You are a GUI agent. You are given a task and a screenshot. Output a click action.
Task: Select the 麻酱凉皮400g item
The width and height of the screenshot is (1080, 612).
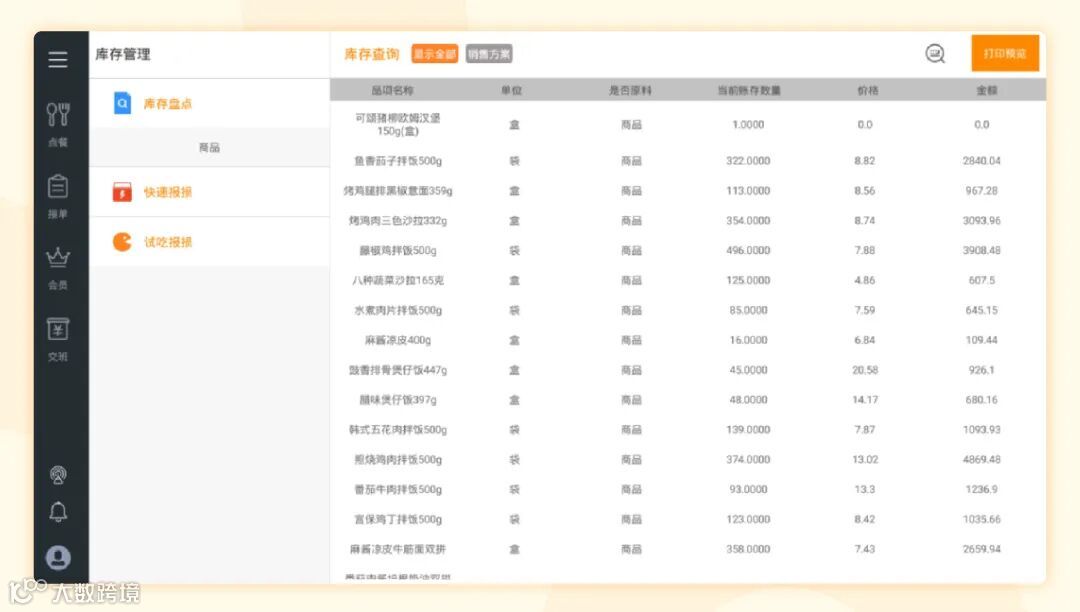point(397,340)
